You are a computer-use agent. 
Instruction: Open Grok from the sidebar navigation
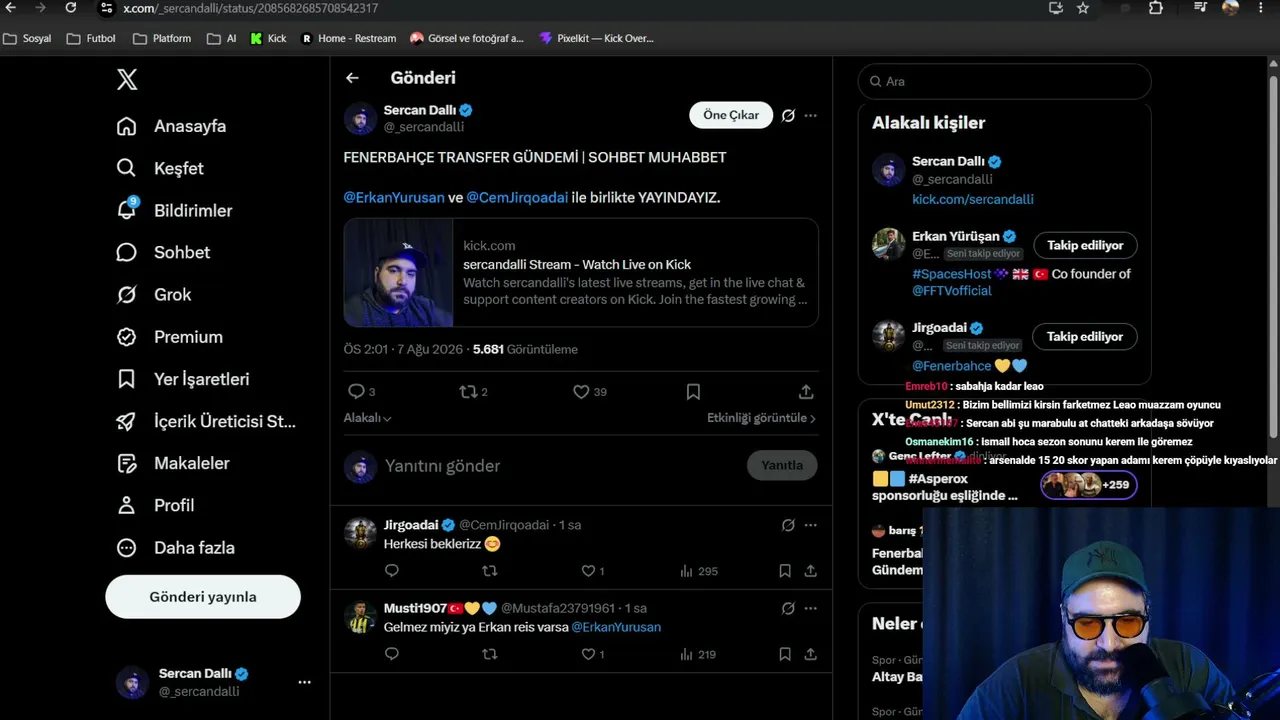153,295
